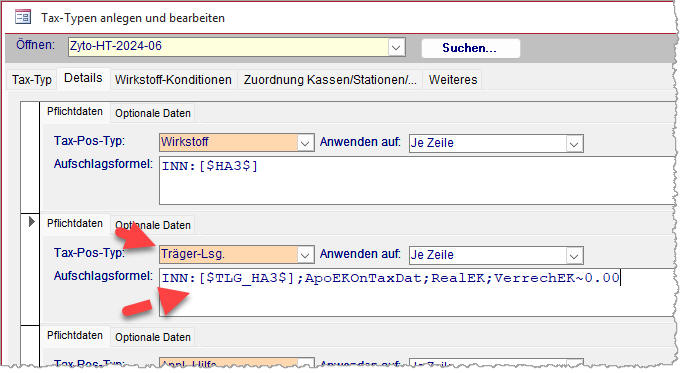Switch to the Tax-Typ tab
The image size is (682, 373).
click(32, 80)
